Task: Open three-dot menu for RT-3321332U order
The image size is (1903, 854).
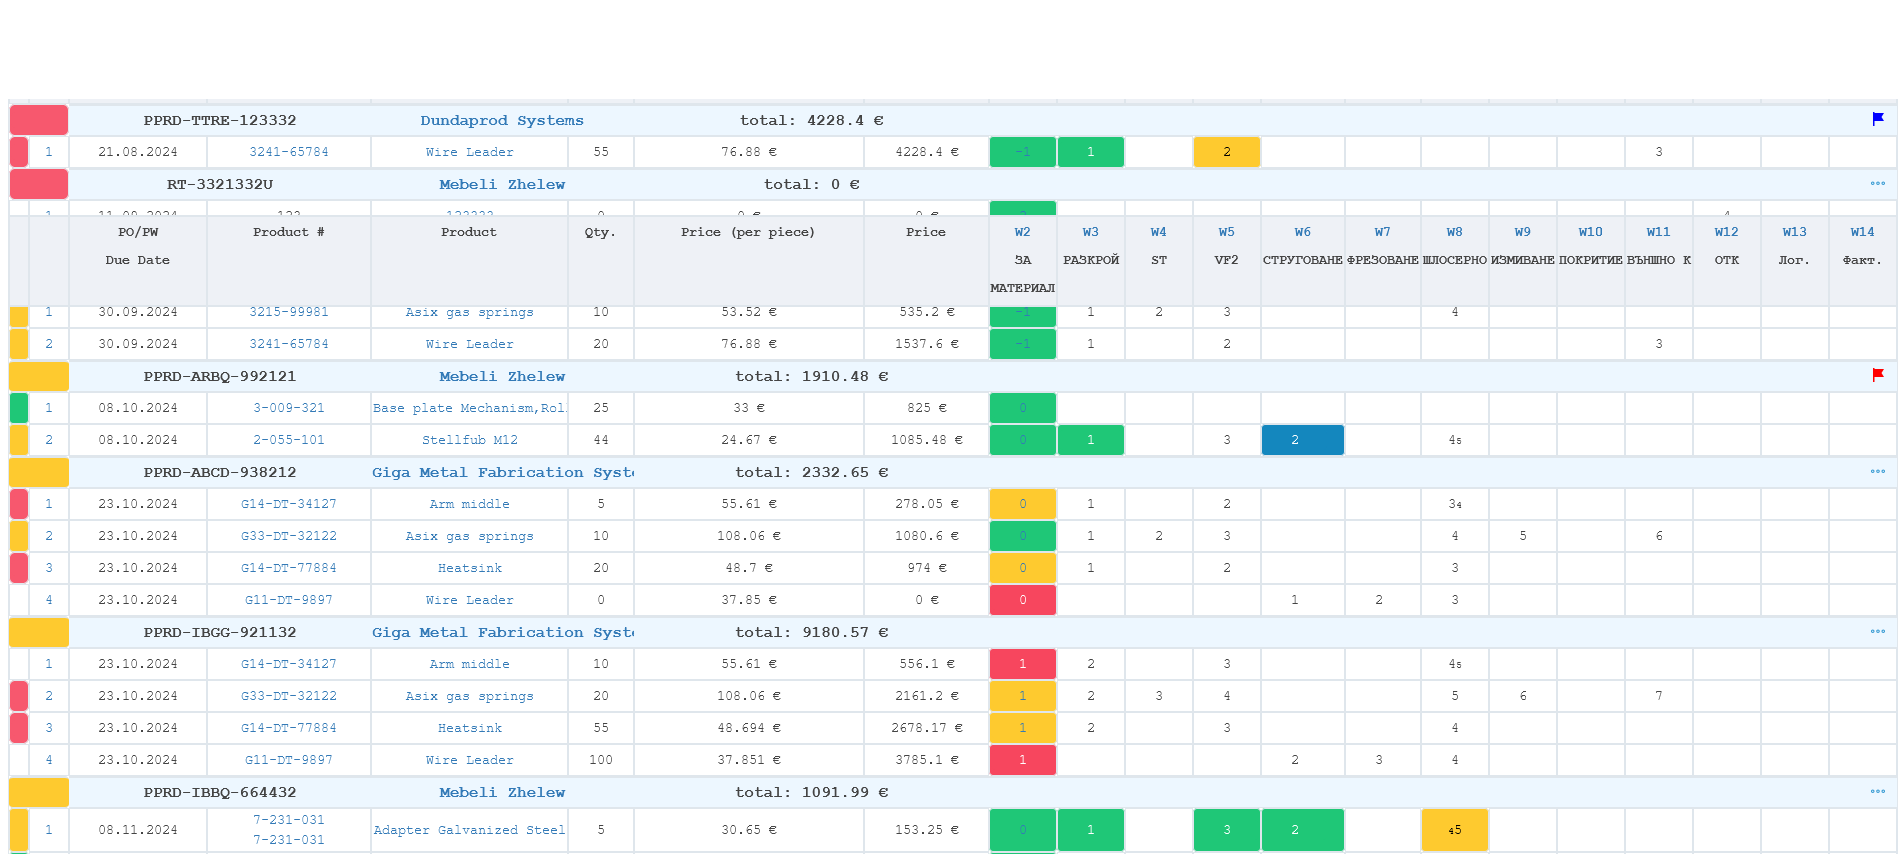Action: tap(1878, 183)
